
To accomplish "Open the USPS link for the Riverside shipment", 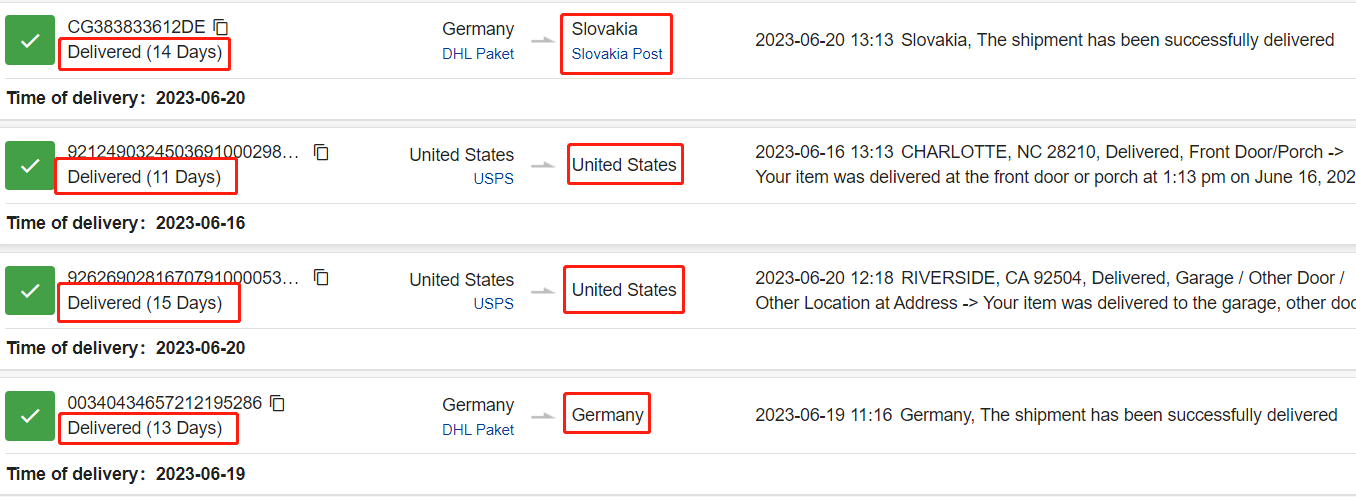I will [494, 304].
